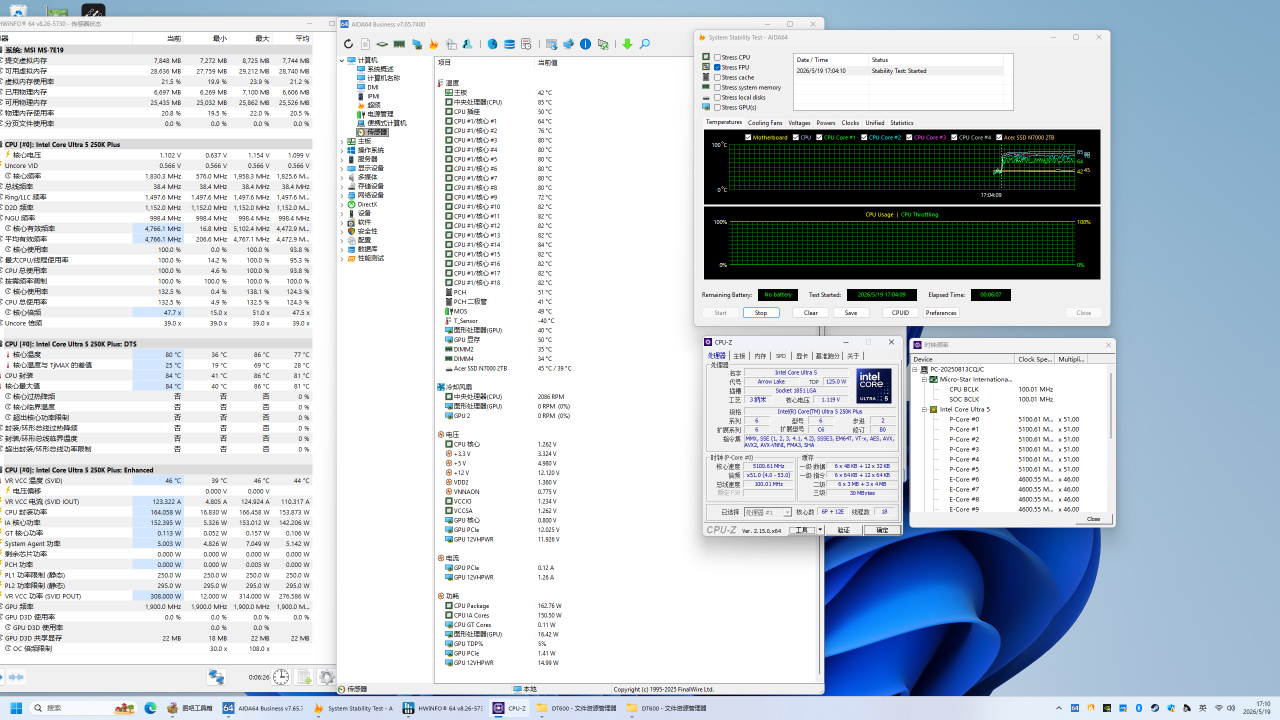The height and width of the screenshot is (720, 1280).
Task: Click the green memory module icon in AIDA64 toolbar
Action: 399,44
